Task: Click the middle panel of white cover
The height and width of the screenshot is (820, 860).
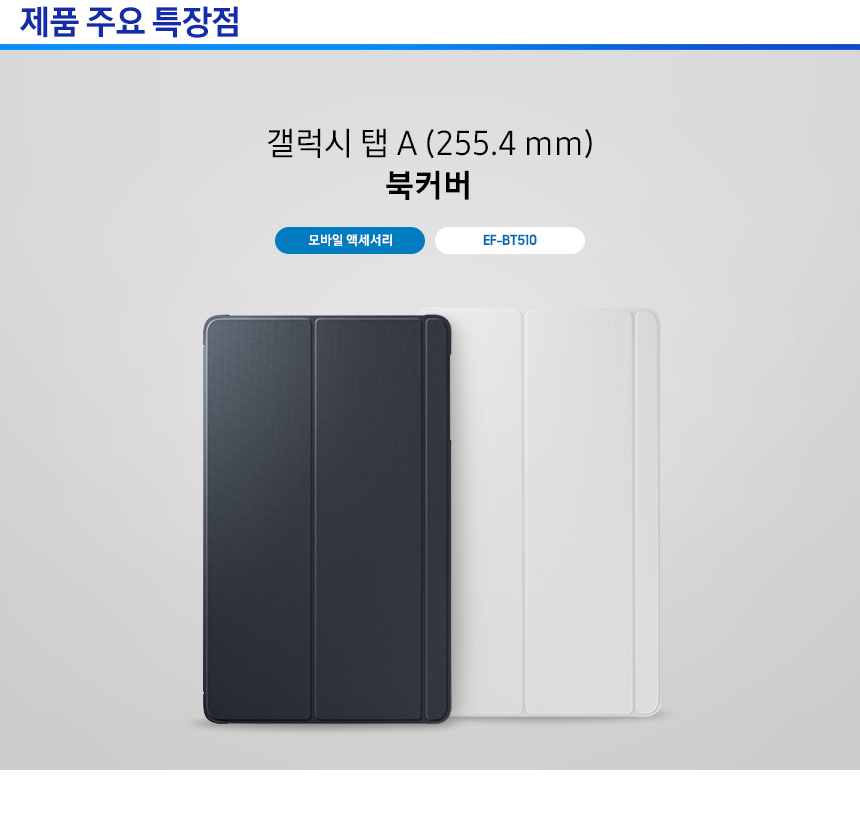Action: coord(579,512)
